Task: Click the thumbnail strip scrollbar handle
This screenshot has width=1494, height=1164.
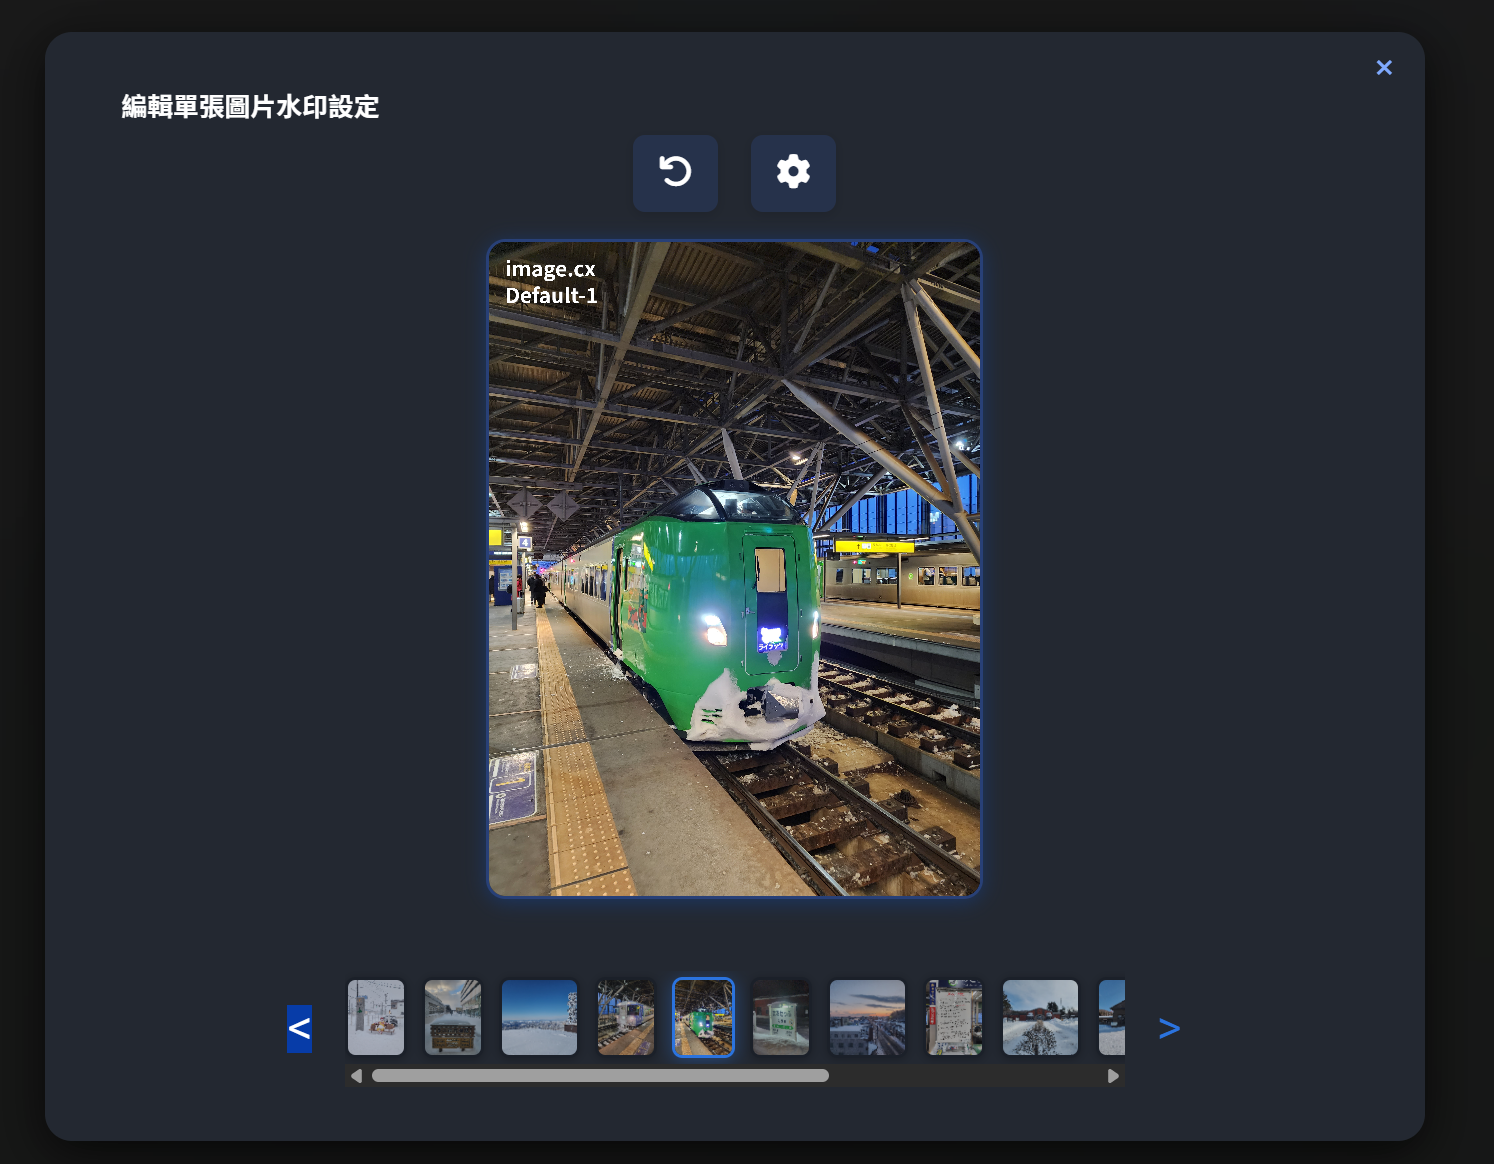Action: (600, 1076)
